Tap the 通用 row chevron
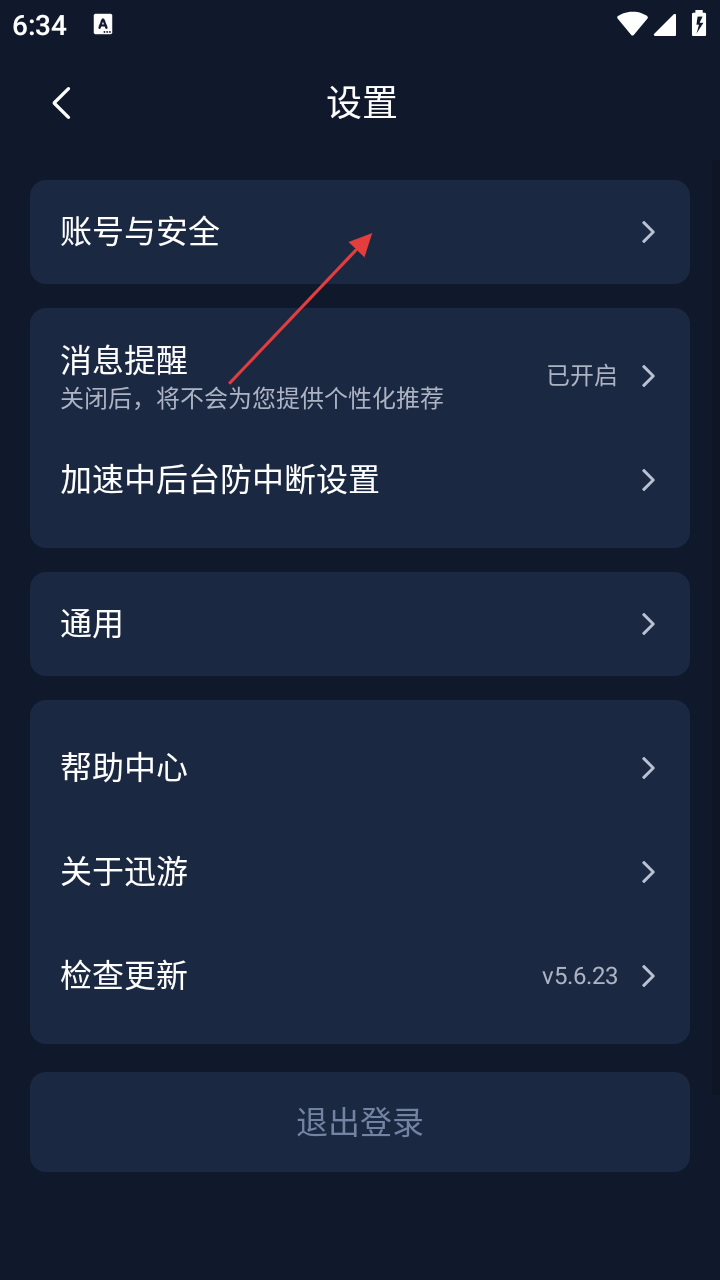The height and width of the screenshot is (1280, 720). coord(648,624)
